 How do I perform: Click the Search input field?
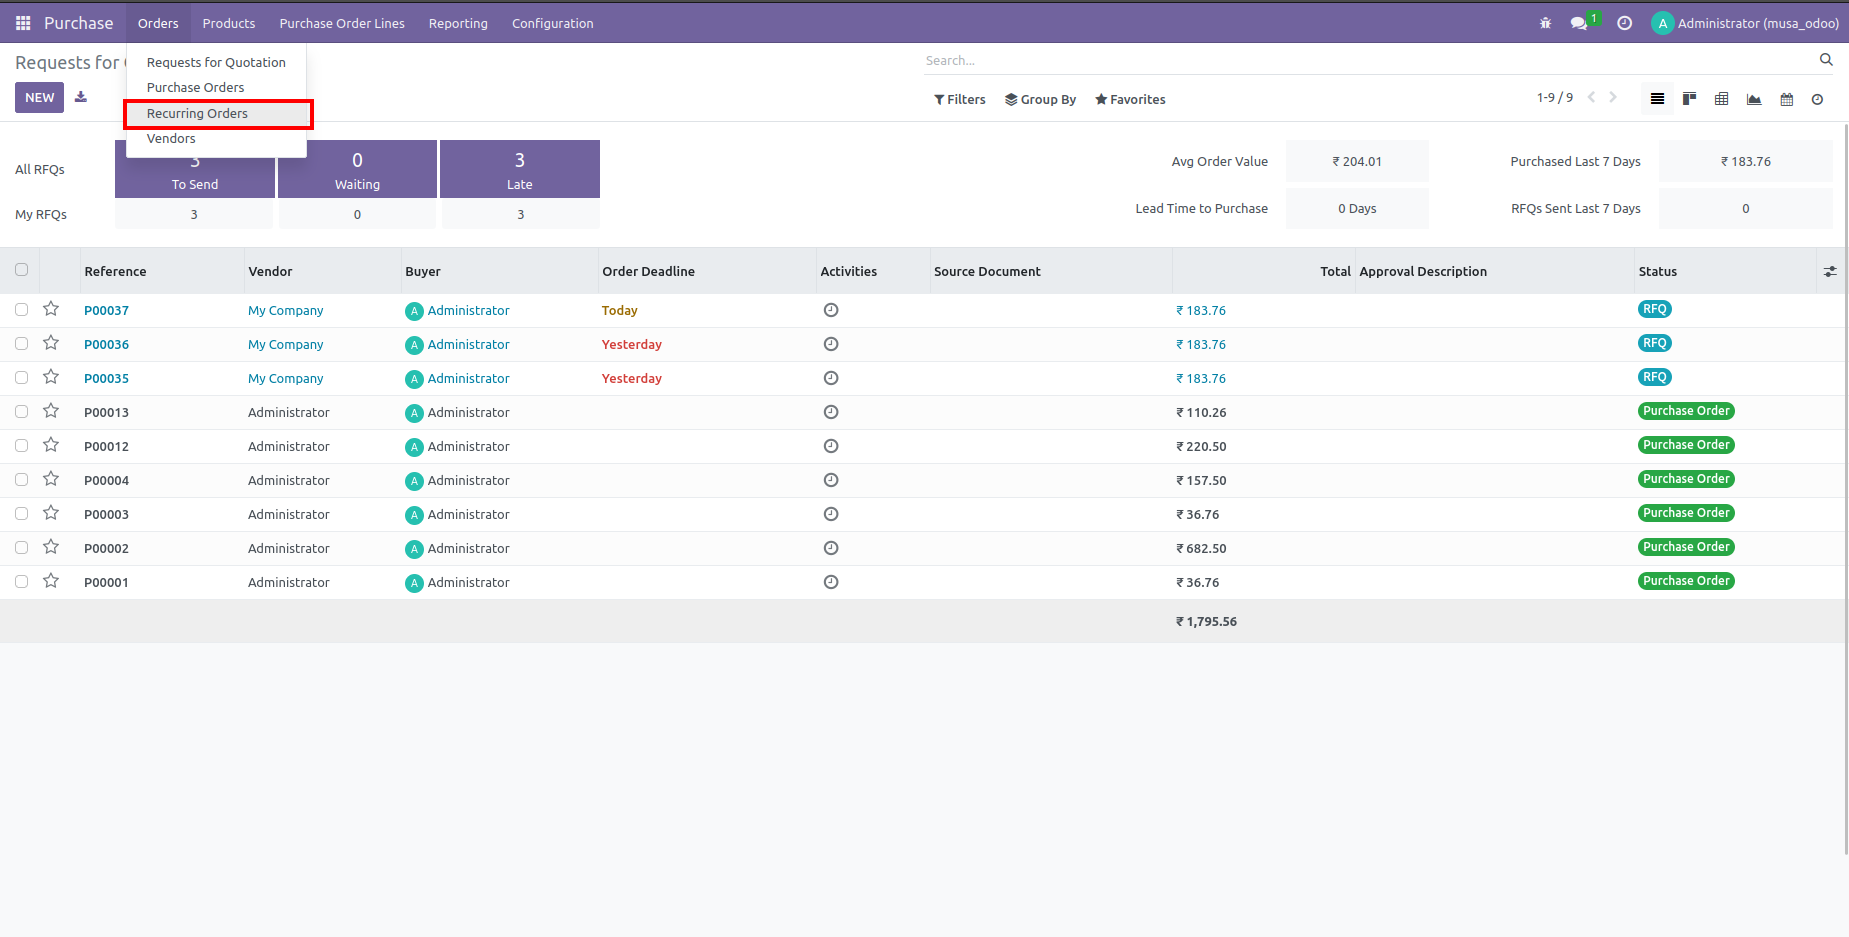tap(1200, 60)
